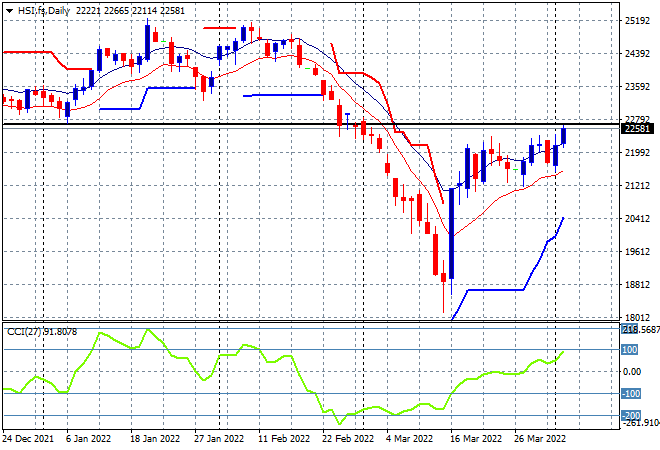This screenshot has height=450, width=660.
Task: Click the 16 Mar 2022 date label
Action: tap(476, 439)
